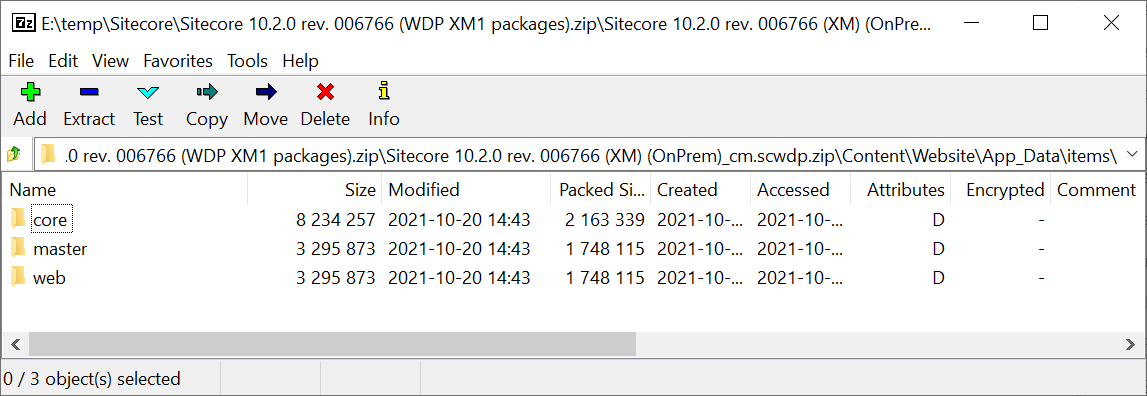Select the core folder

click(50, 220)
